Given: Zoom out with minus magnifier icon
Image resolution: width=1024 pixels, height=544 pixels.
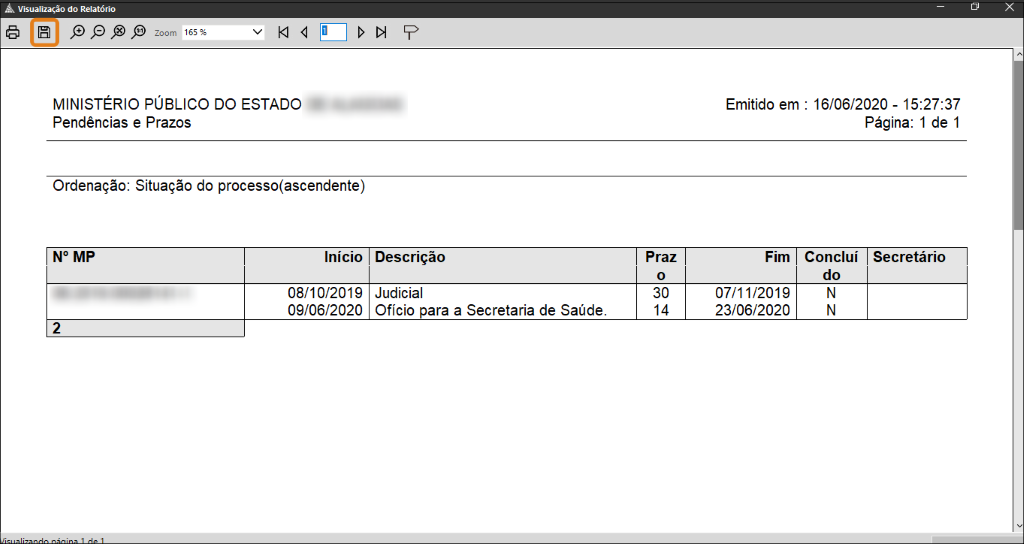Looking at the screenshot, I should pos(98,32).
